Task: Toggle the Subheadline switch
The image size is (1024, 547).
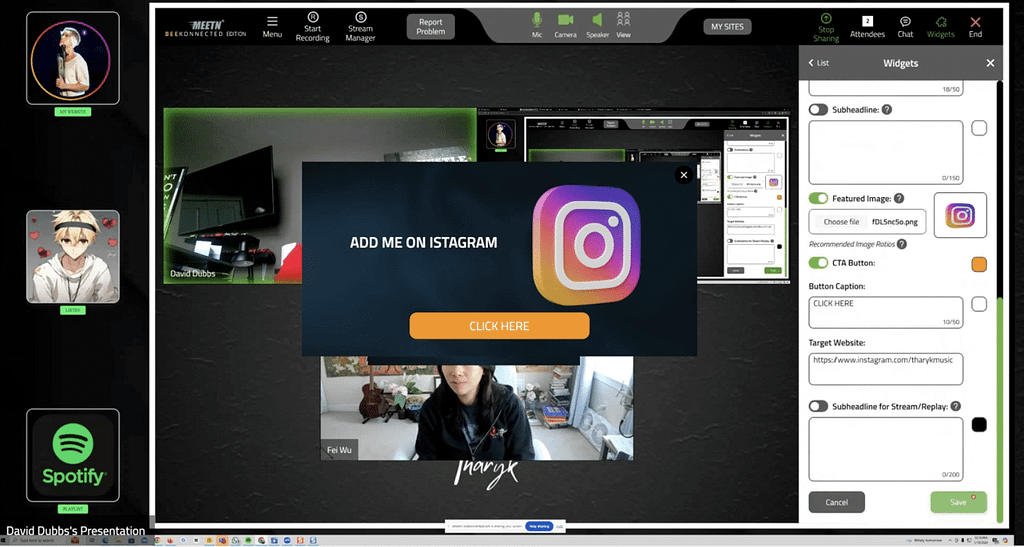Action: [818, 109]
